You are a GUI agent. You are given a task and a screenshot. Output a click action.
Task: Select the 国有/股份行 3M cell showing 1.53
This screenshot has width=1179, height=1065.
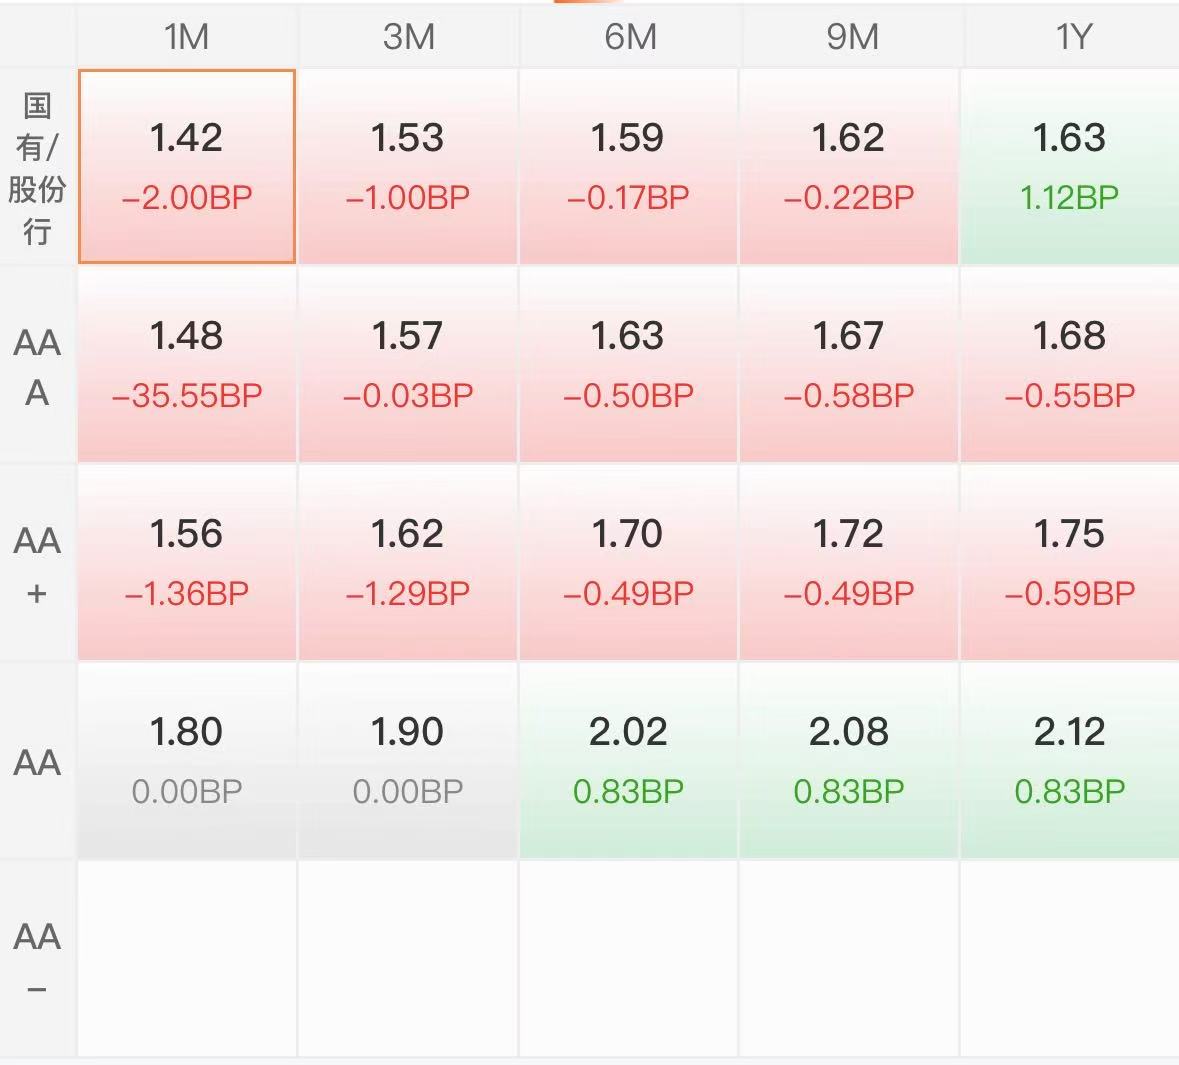[x=408, y=166]
